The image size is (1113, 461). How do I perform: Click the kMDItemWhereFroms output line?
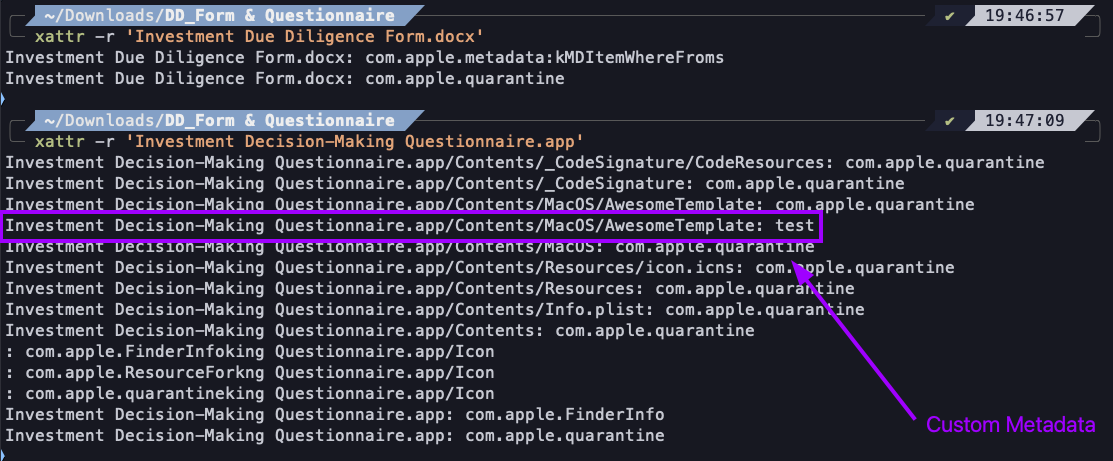pyautogui.click(x=365, y=58)
